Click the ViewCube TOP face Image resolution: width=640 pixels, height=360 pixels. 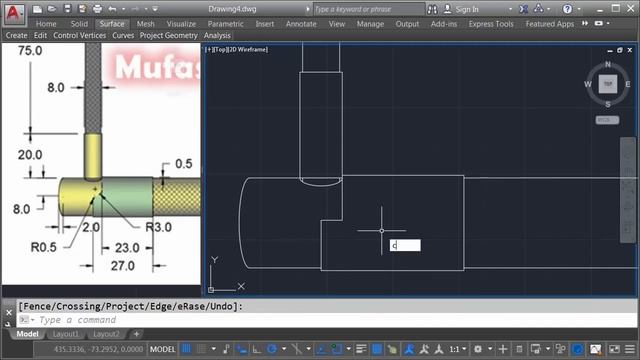coord(608,84)
